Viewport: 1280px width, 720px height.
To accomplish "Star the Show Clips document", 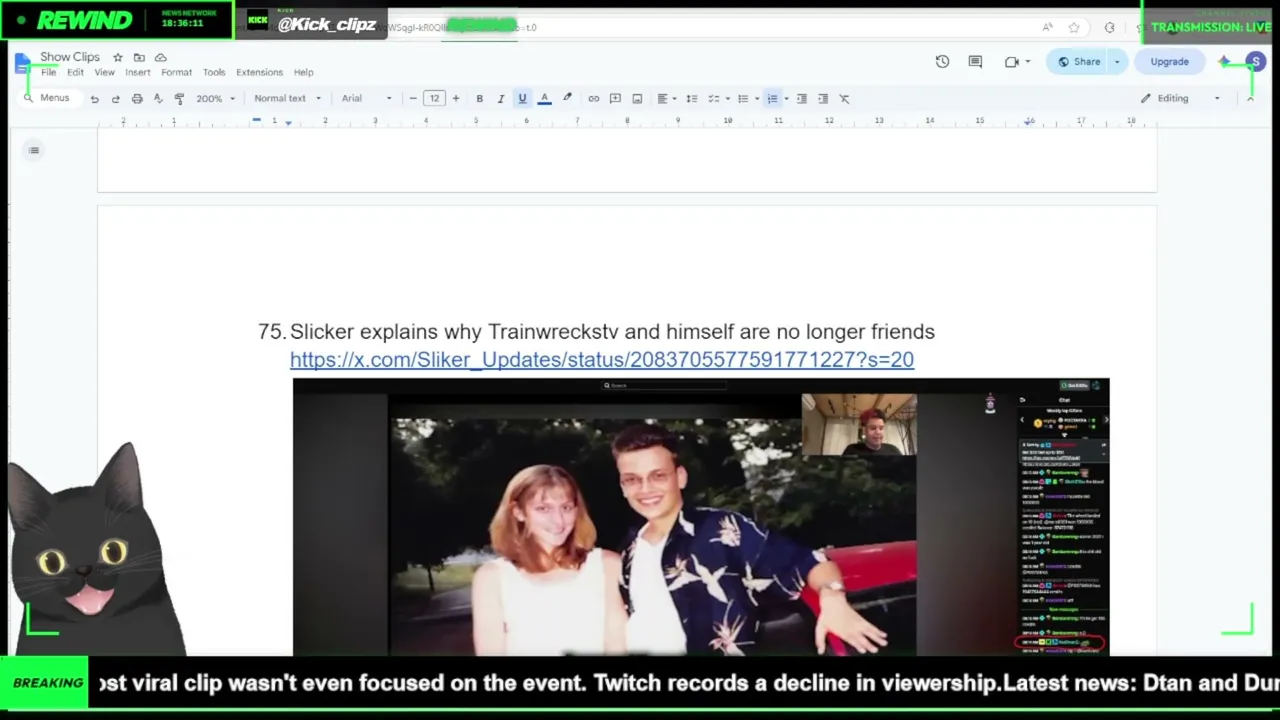I will tap(118, 57).
